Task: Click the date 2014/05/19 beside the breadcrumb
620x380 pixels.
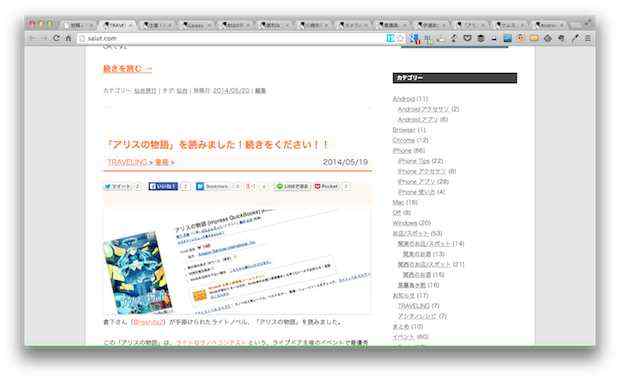Action: [x=345, y=162]
